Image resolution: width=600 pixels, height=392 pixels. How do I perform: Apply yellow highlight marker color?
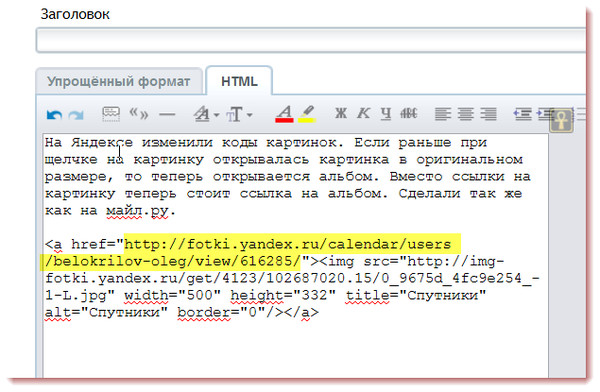[x=307, y=114]
